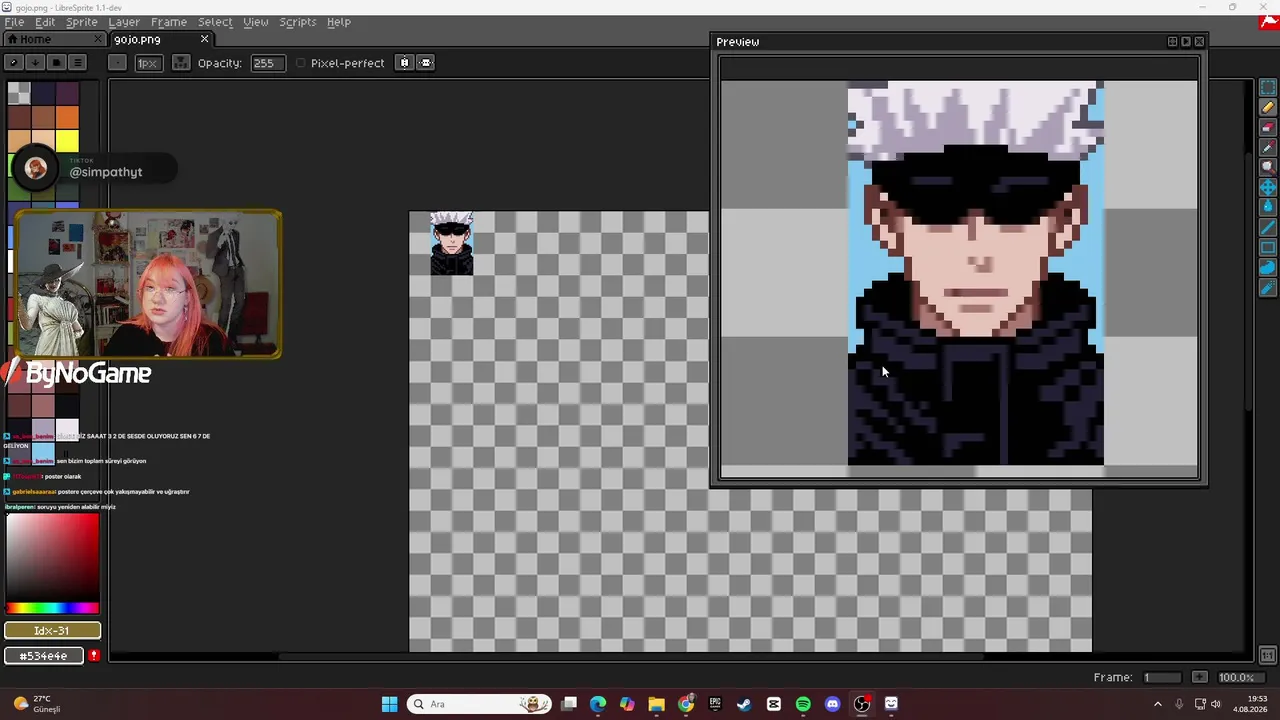Screen dimensions: 1280x720
Task: Select the Paint Bucket tool
Action: 1268,208
